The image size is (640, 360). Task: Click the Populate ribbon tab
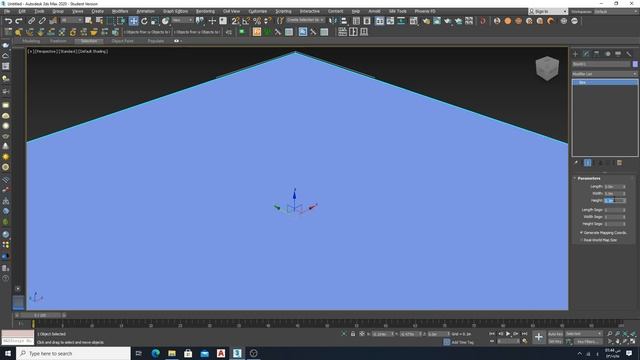156,41
